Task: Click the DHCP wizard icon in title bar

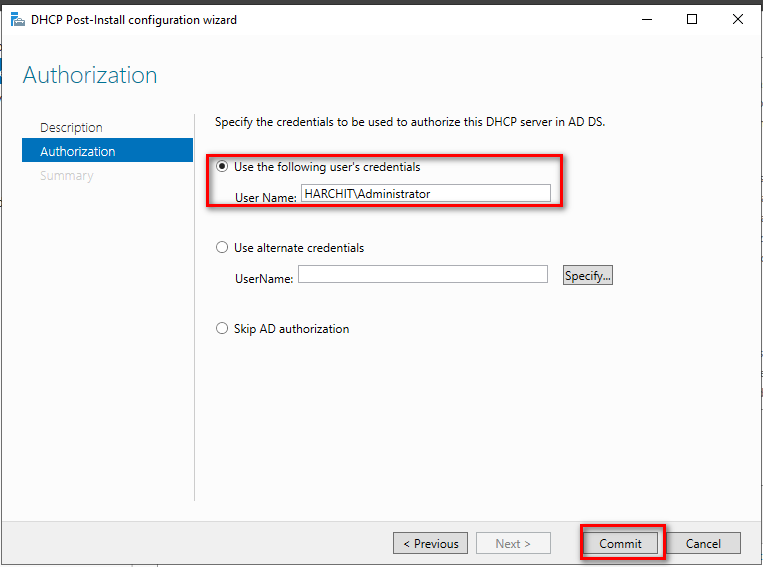Action: pos(18,20)
